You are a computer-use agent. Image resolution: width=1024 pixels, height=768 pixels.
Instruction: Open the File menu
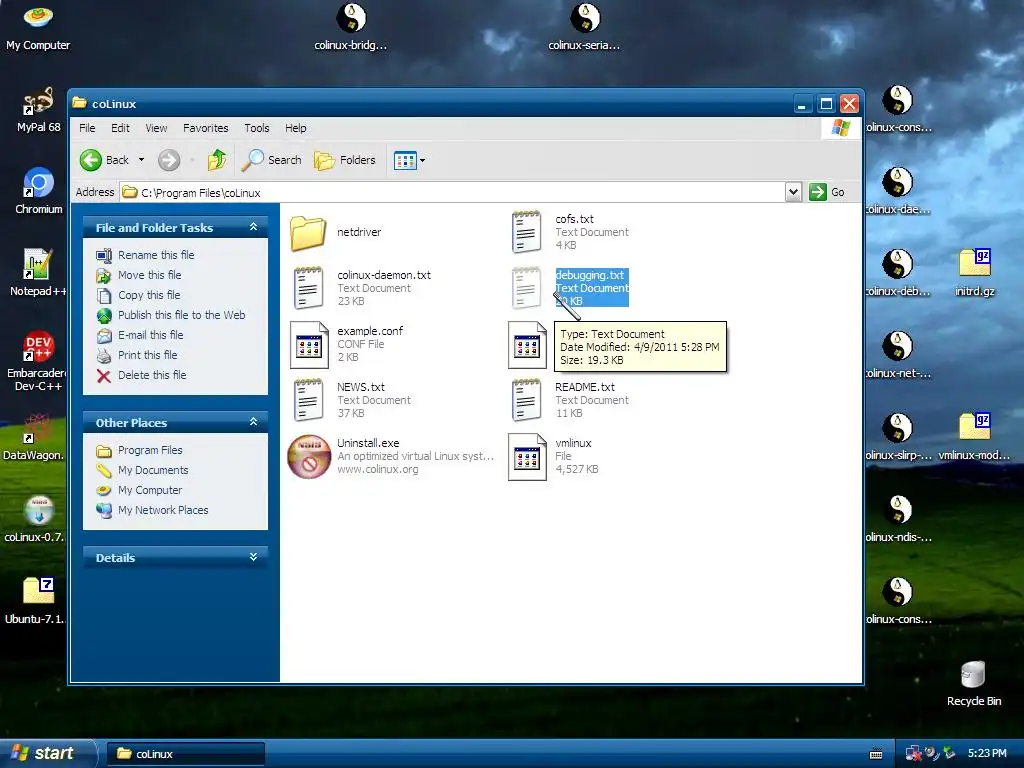87,128
